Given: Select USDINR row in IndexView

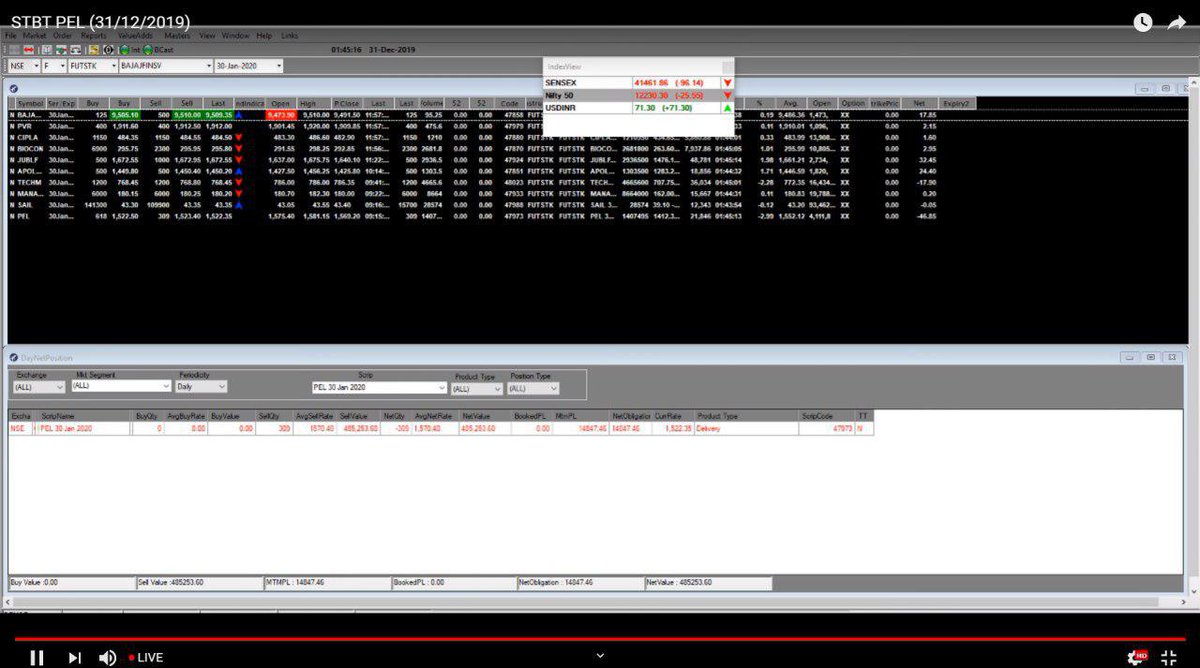Looking at the screenshot, I should coord(639,107).
